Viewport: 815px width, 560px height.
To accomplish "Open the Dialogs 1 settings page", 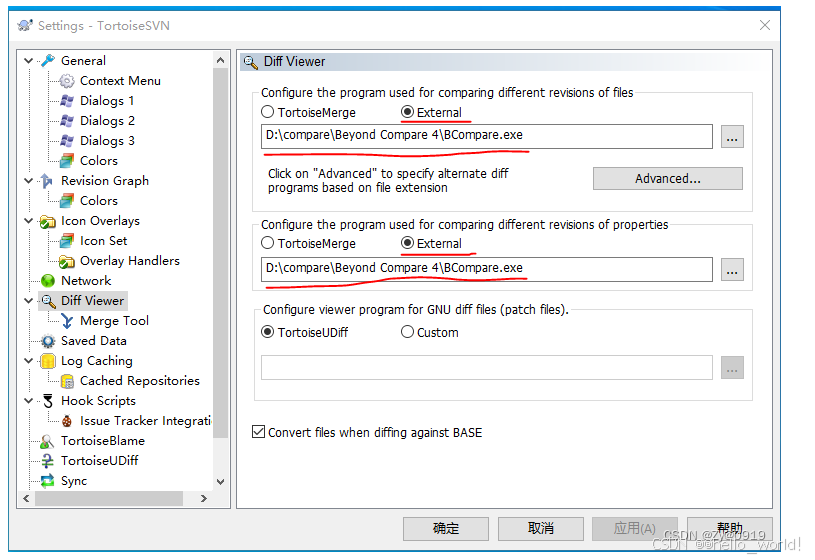I will pyautogui.click(x=107, y=101).
